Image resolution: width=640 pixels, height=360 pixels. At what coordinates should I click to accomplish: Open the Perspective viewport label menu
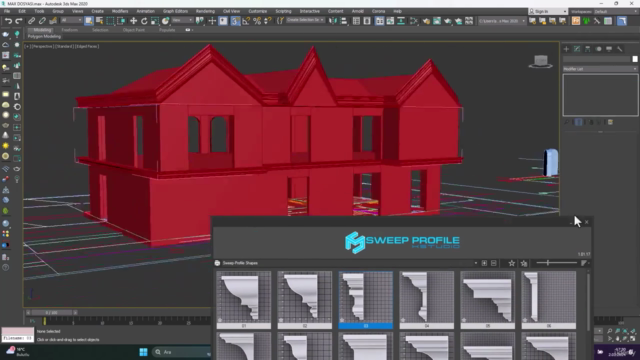[x=43, y=47]
